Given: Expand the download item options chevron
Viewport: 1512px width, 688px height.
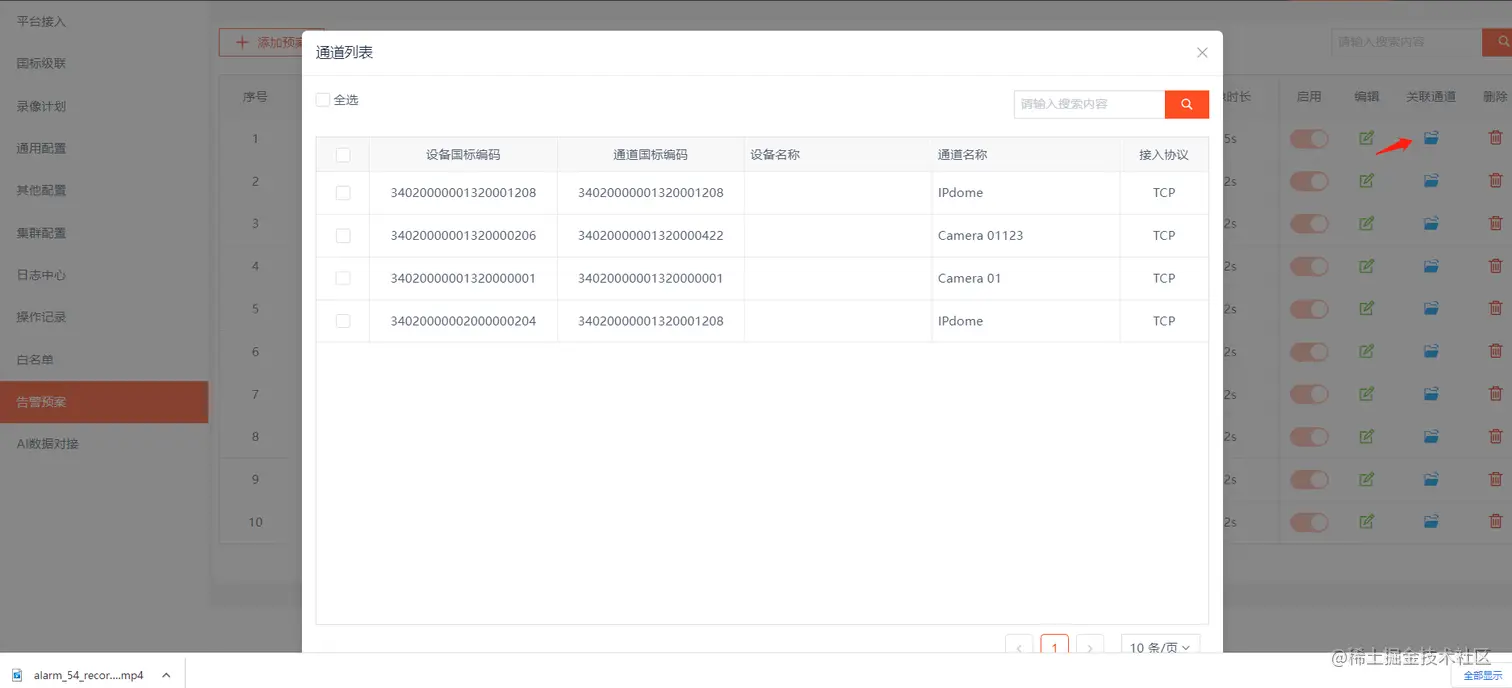Looking at the screenshot, I should click(166, 675).
